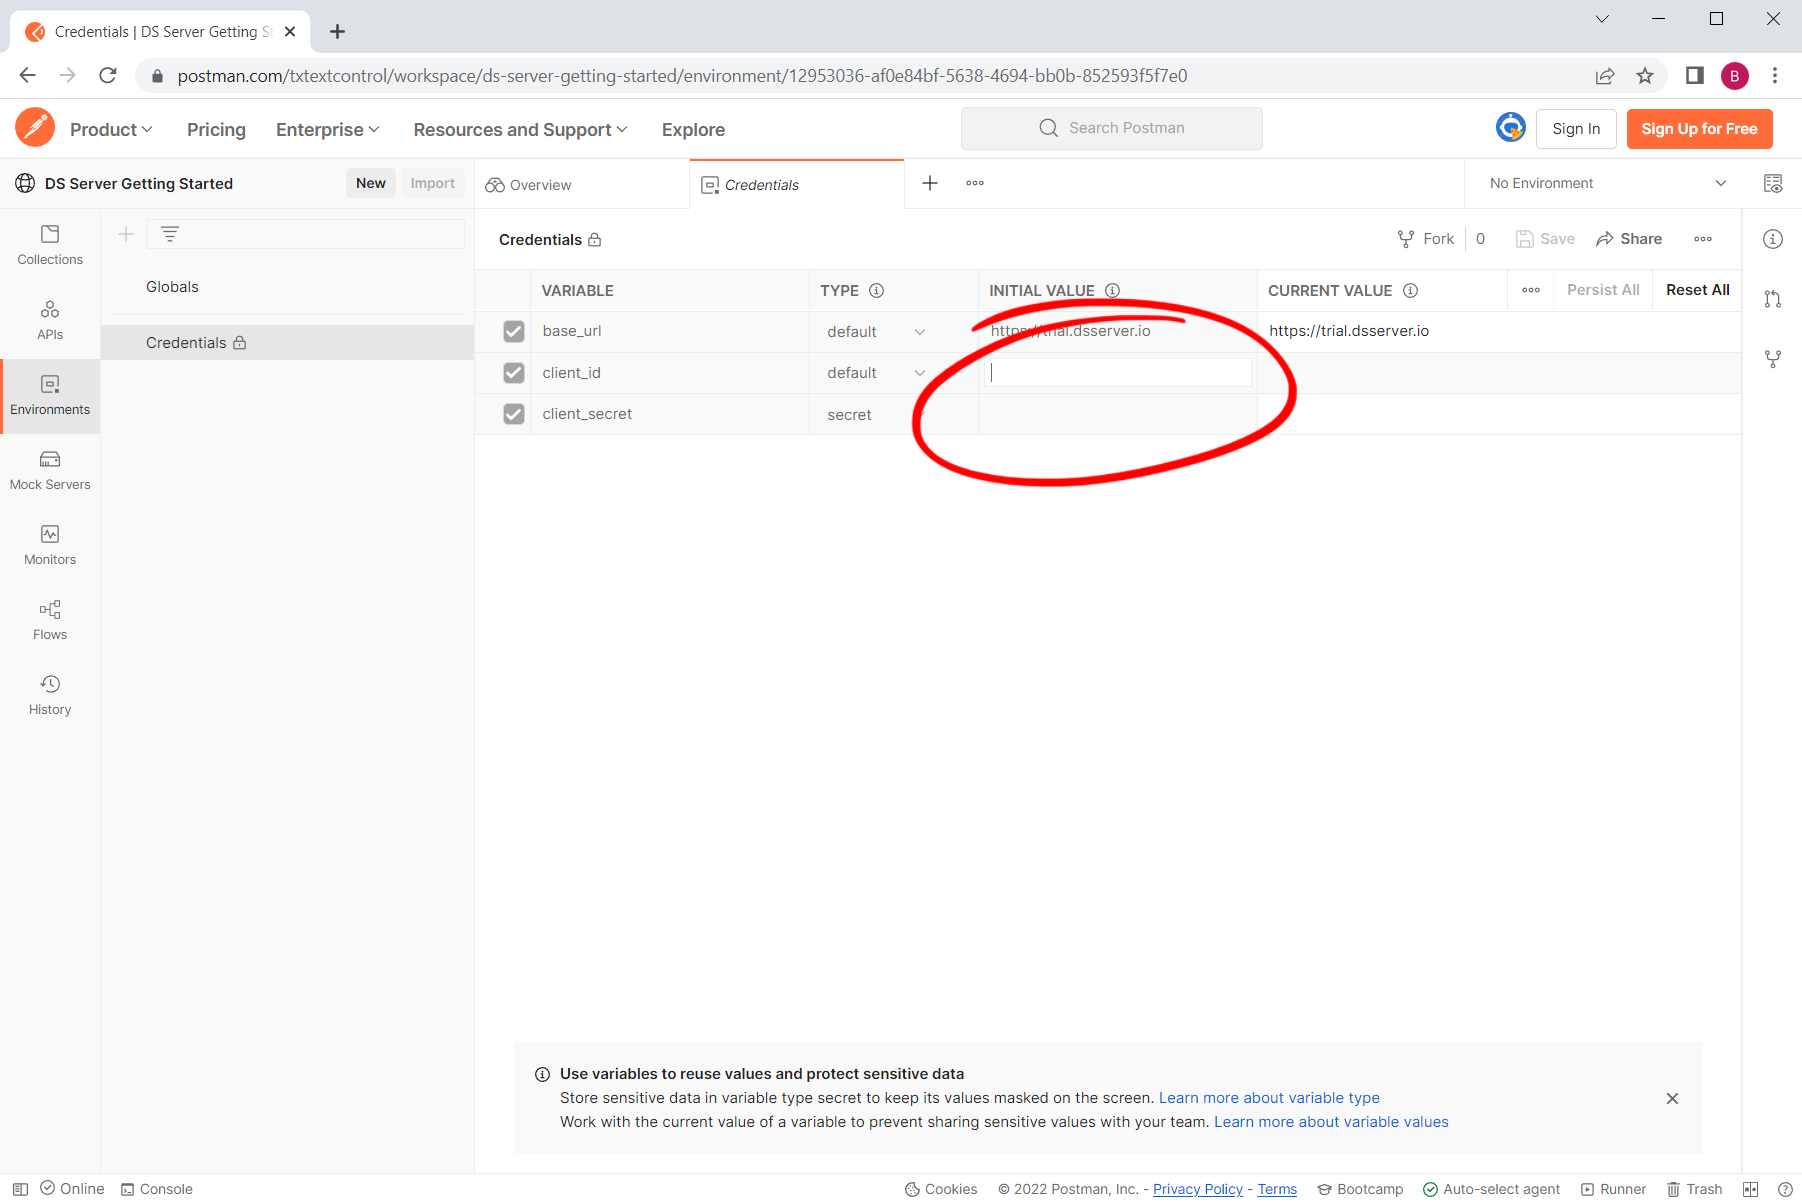Focus the Search Postman field

coord(1112,128)
